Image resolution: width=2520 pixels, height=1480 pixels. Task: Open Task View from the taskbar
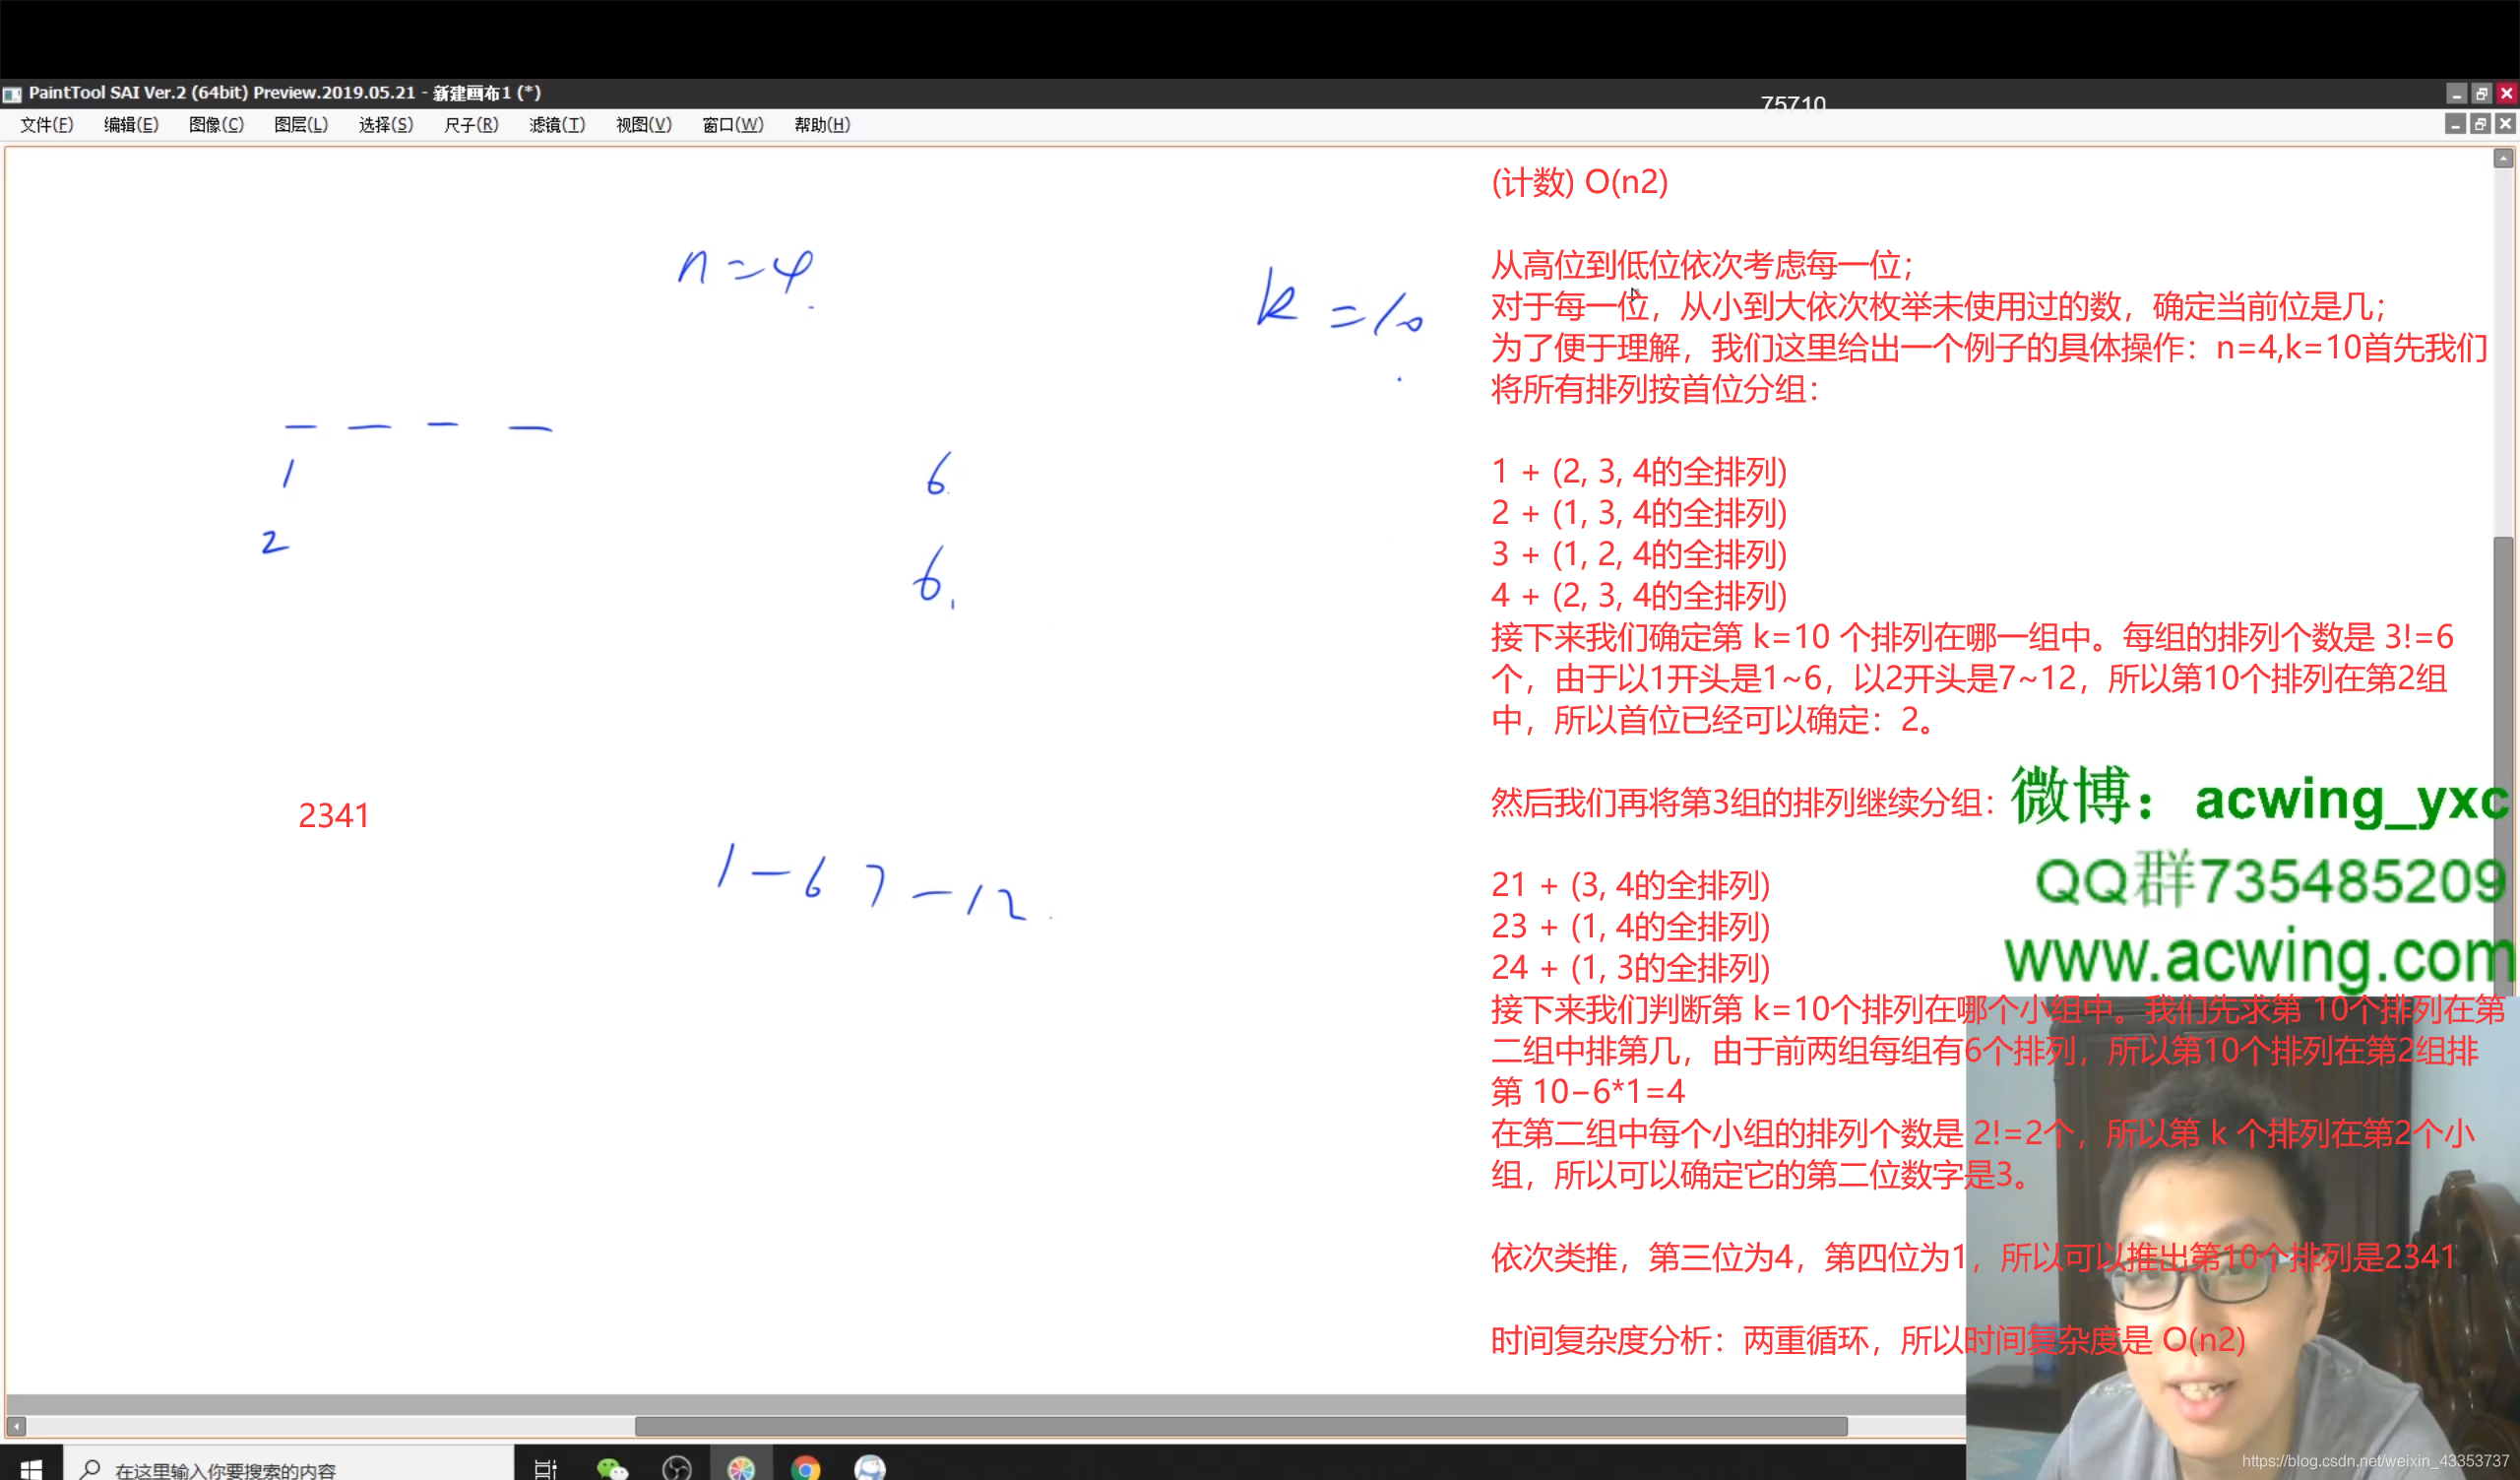pyautogui.click(x=545, y=1467)
